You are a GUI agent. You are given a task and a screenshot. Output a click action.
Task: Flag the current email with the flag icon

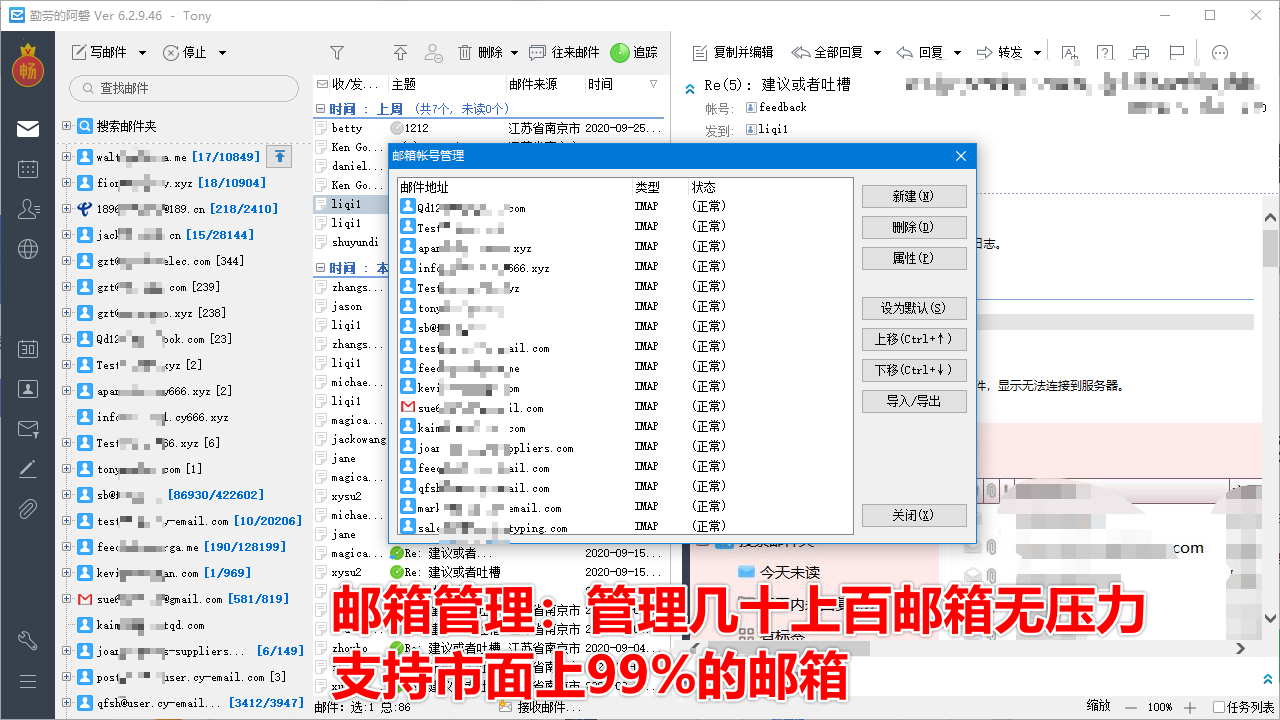coord(1176,52)
